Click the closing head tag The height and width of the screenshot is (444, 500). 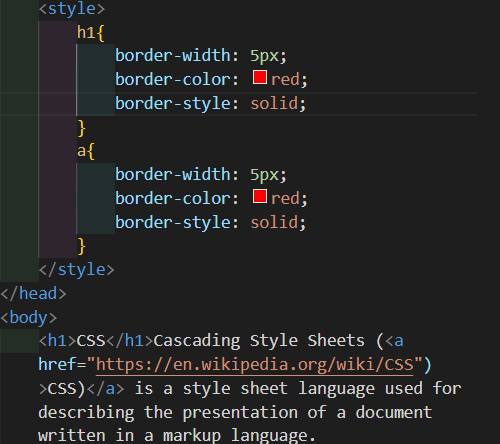(x=33, y=294)
